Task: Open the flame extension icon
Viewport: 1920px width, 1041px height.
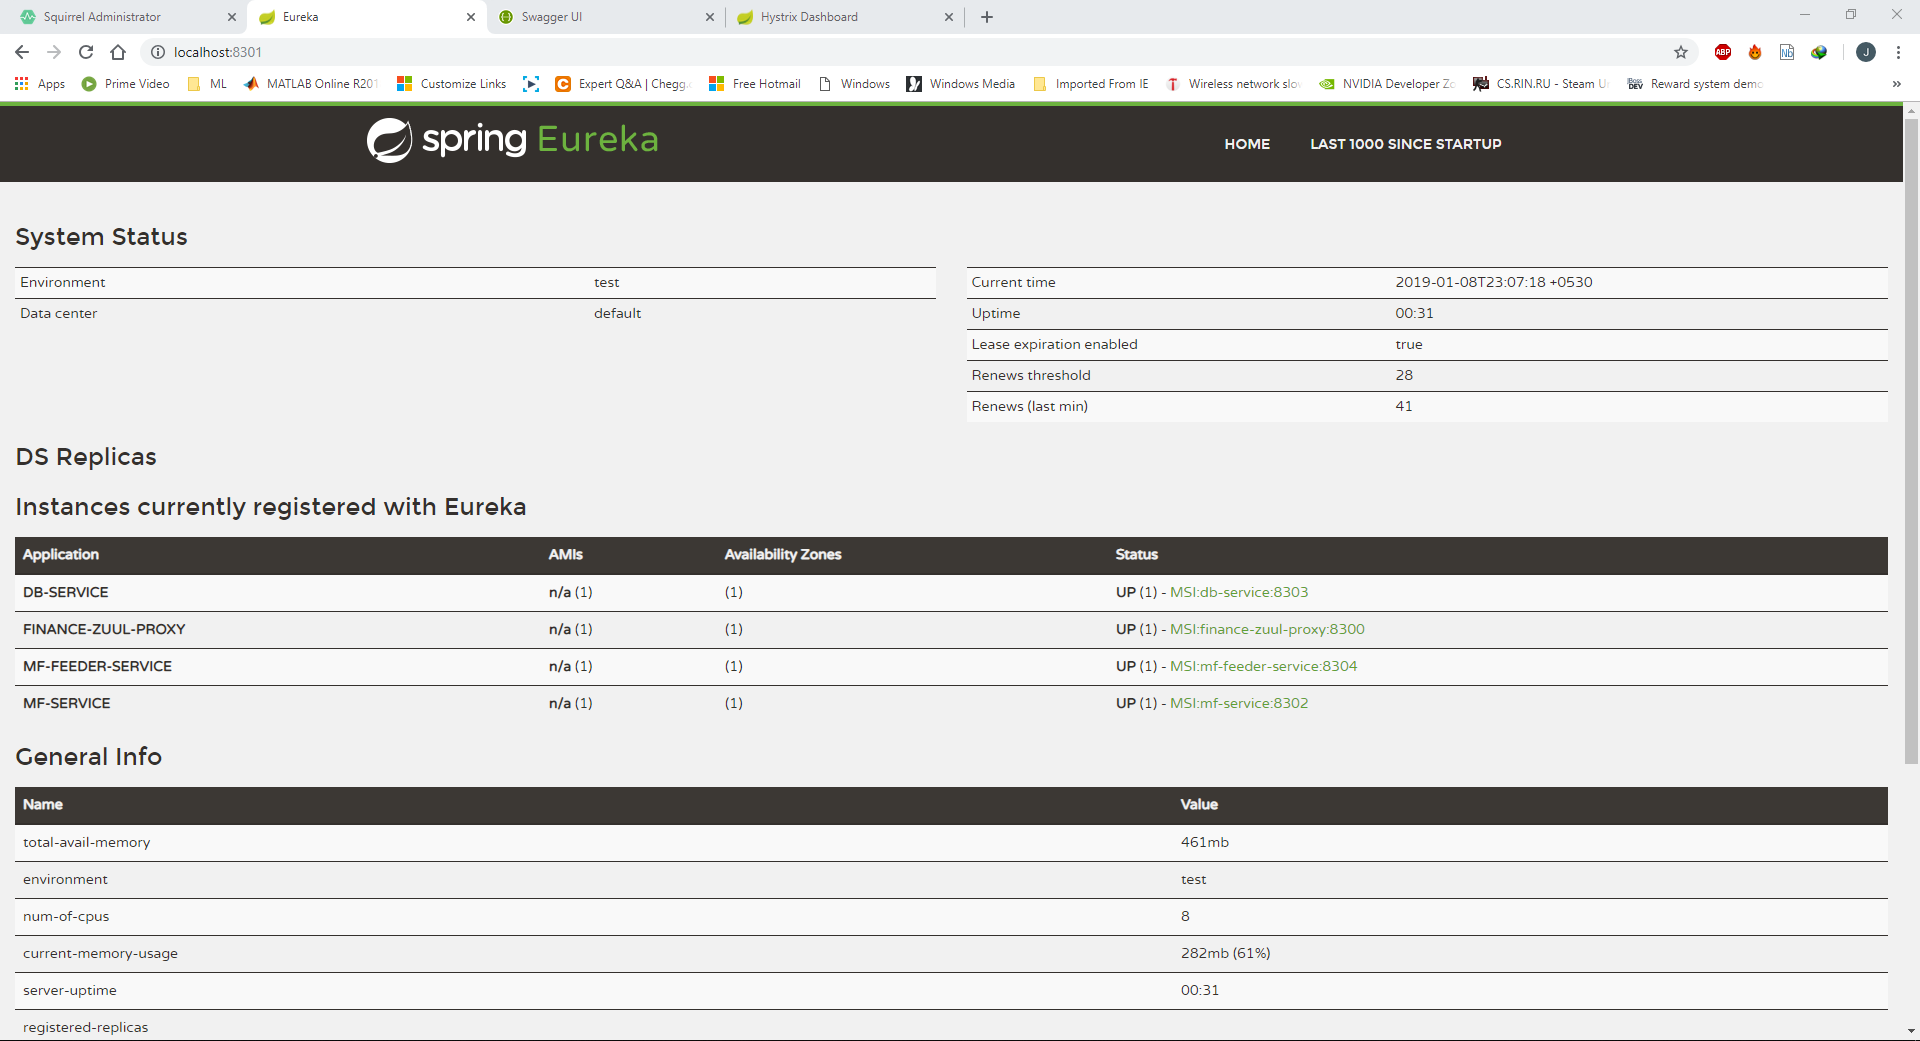Action: [x=1755, y=52]
